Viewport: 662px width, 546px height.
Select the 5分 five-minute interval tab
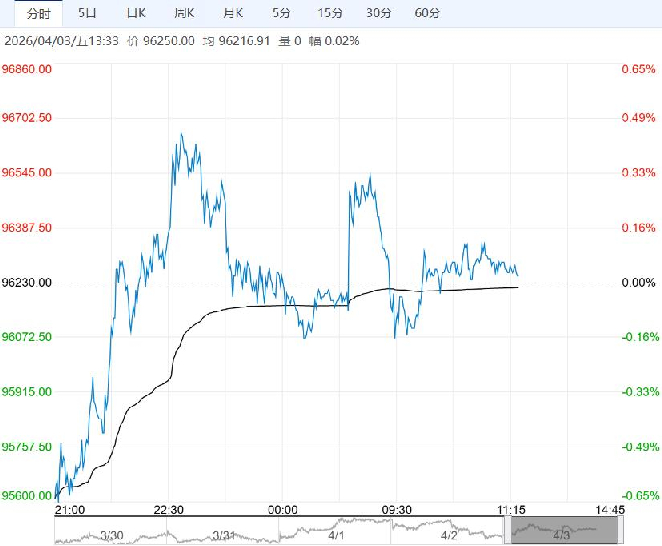pyautogui.click(x=282, y=14)
